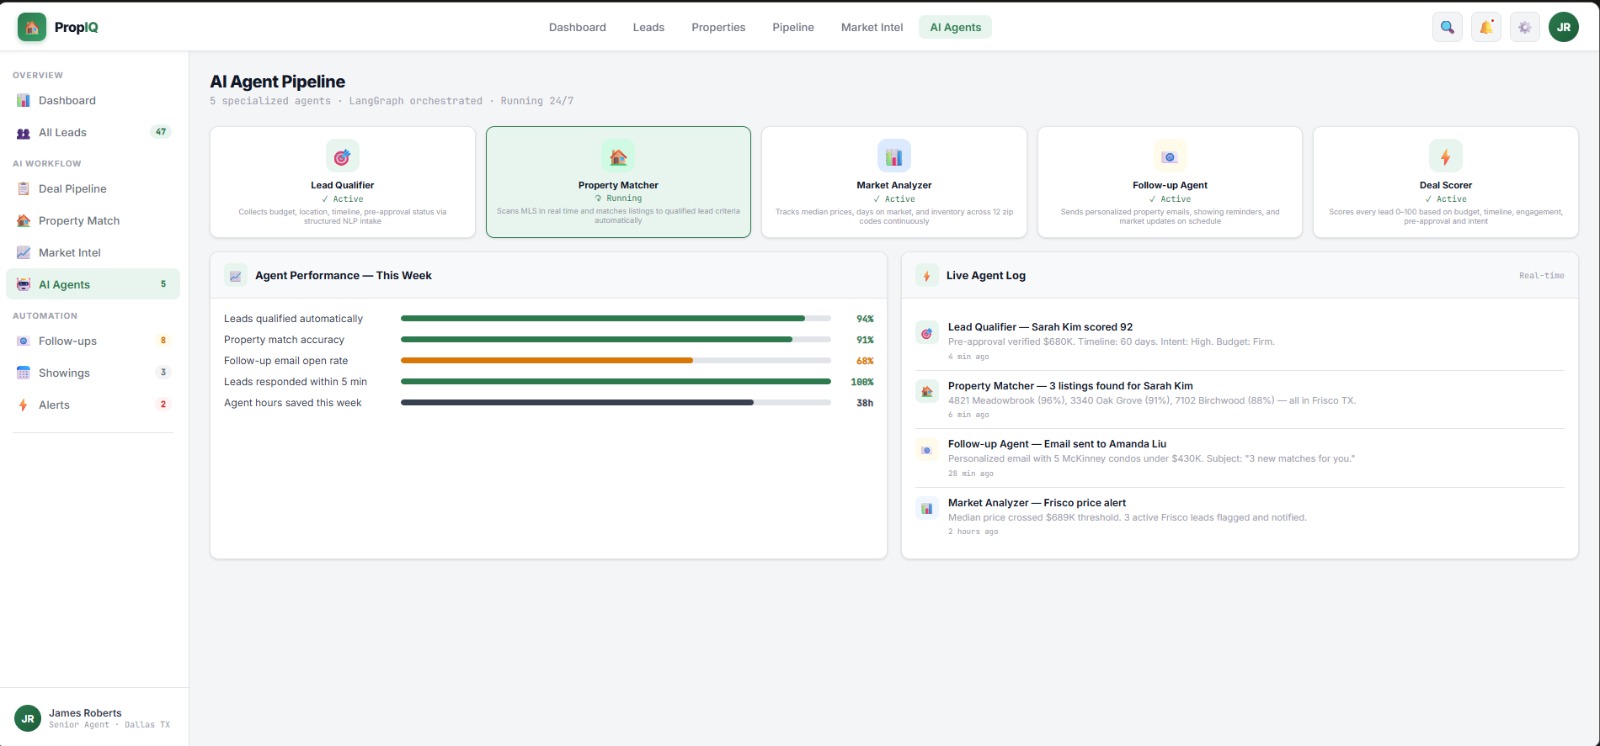Click the Follow-up email open rate bar

616,361
